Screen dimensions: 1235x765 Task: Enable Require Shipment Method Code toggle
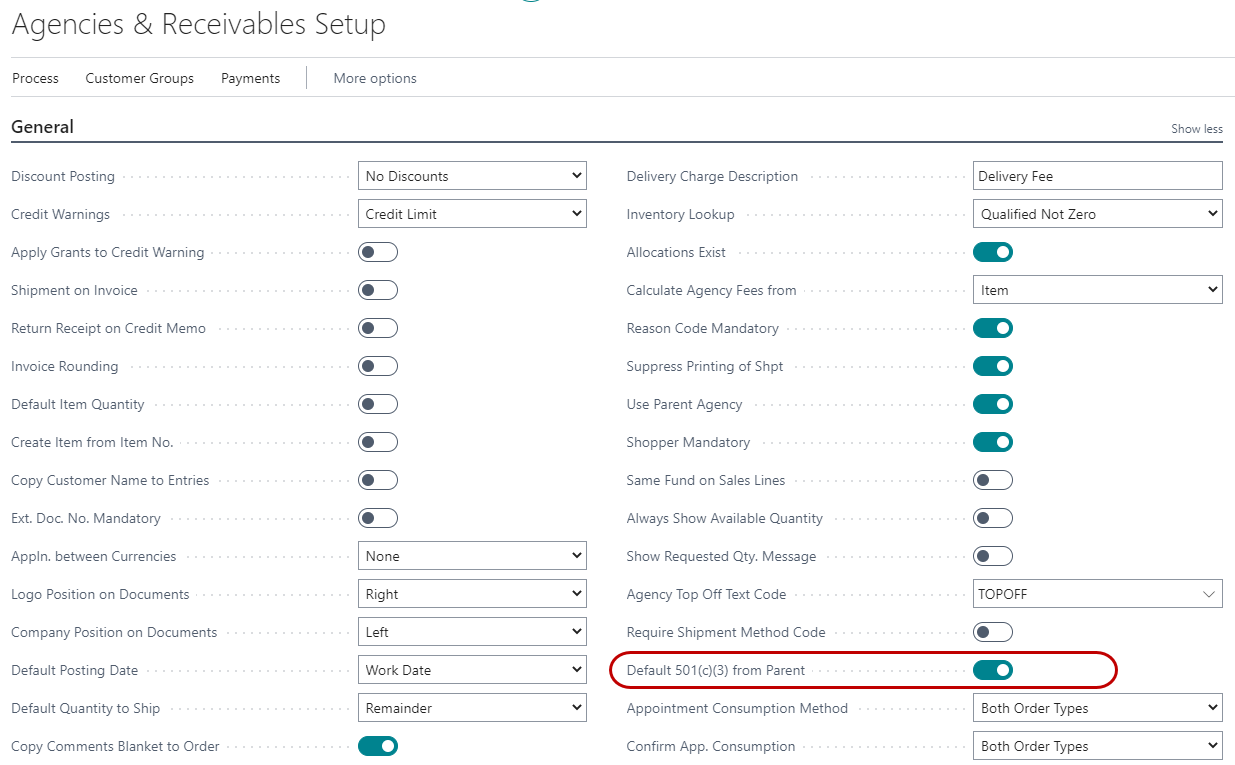992,632
